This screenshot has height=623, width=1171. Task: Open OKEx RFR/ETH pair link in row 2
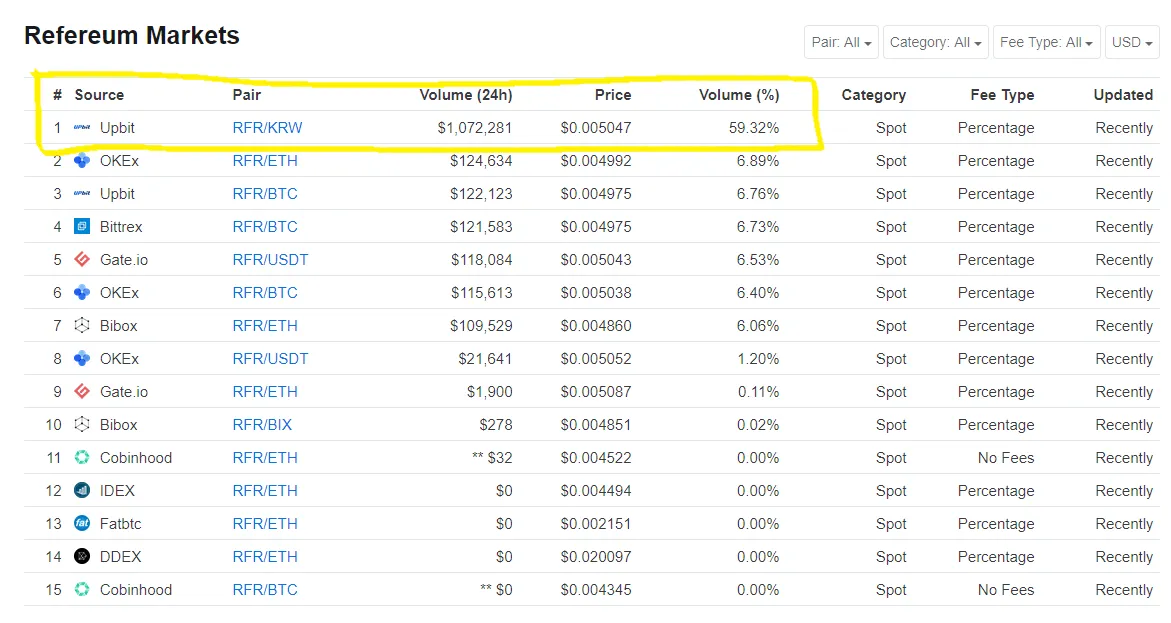click(265, 161)
